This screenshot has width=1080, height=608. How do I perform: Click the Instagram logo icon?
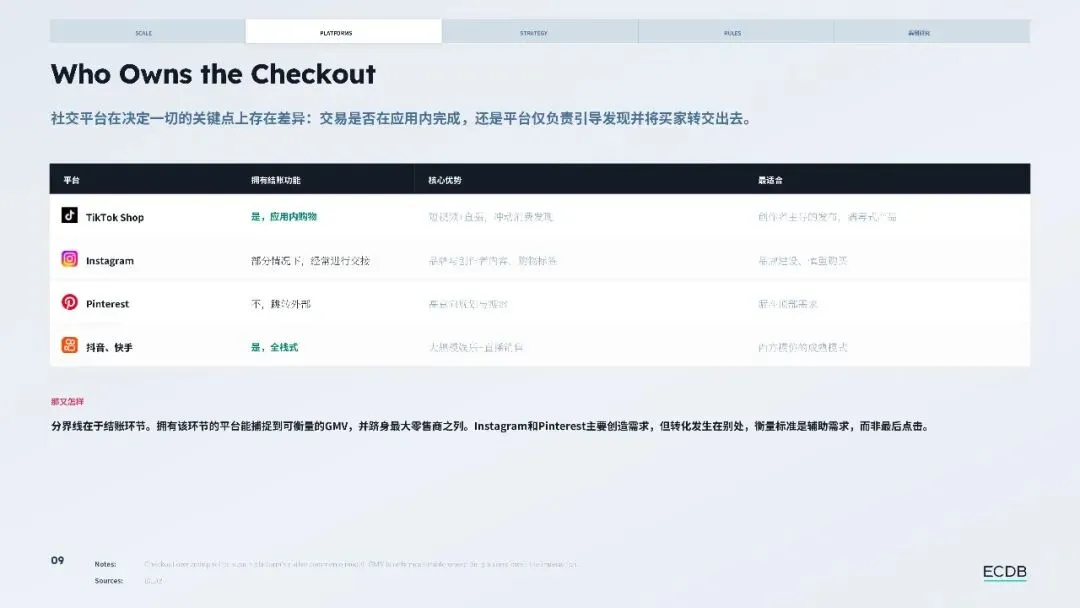point(70,259)
